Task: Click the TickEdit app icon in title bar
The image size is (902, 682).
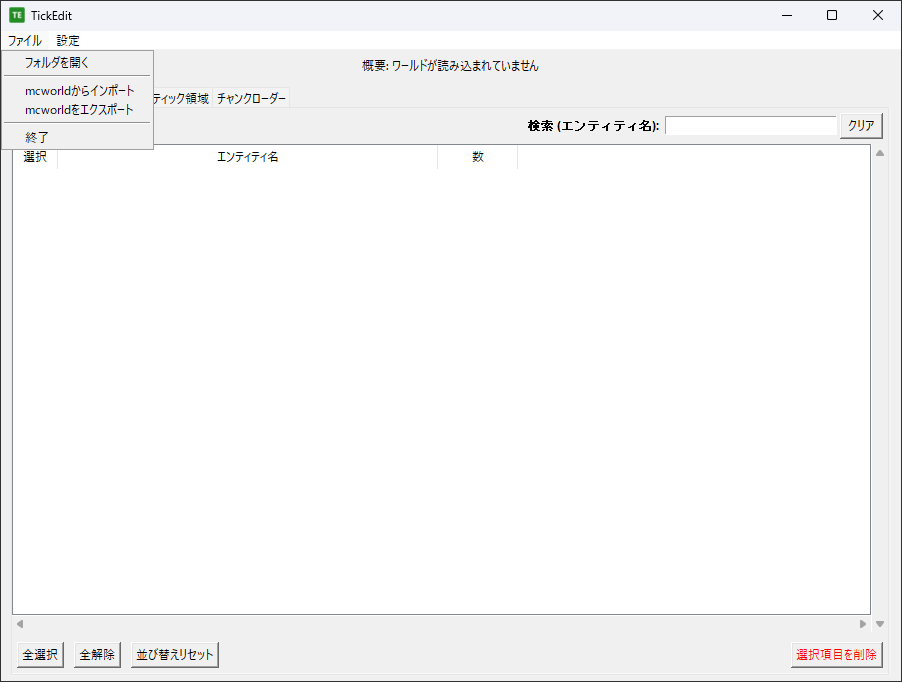Action: 17,16
